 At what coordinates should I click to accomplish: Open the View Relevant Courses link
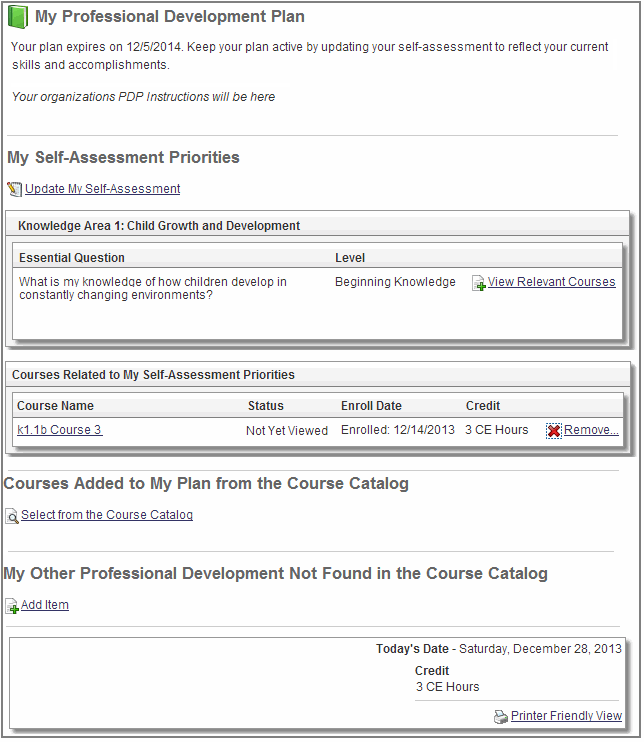[551, 282]
